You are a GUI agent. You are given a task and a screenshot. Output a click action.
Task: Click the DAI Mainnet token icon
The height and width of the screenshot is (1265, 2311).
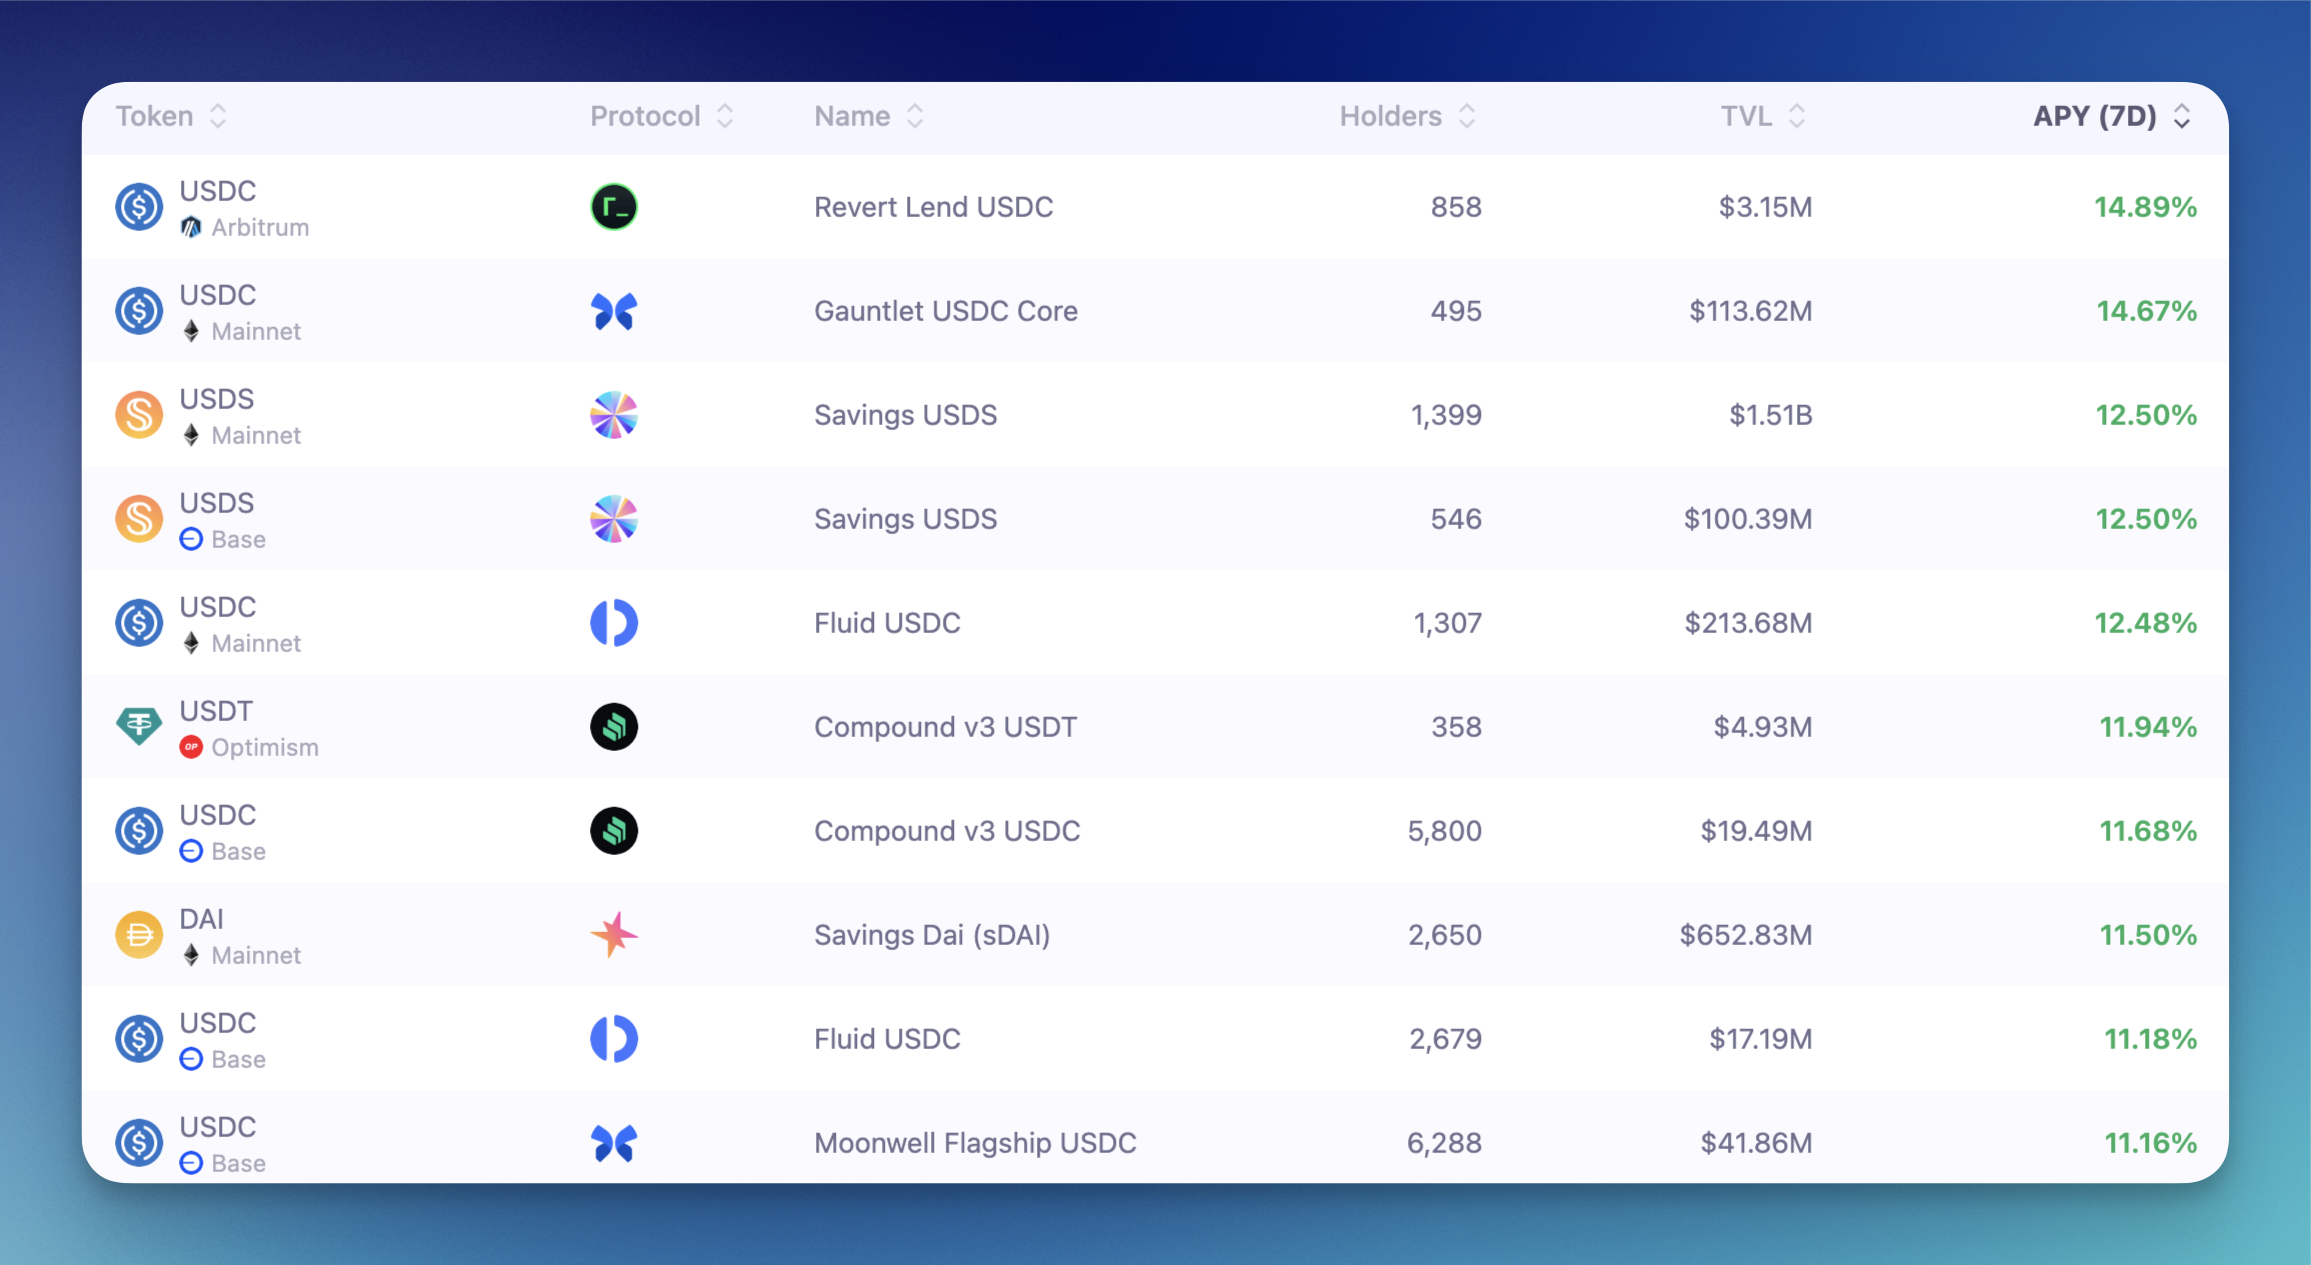click(139, 935)
